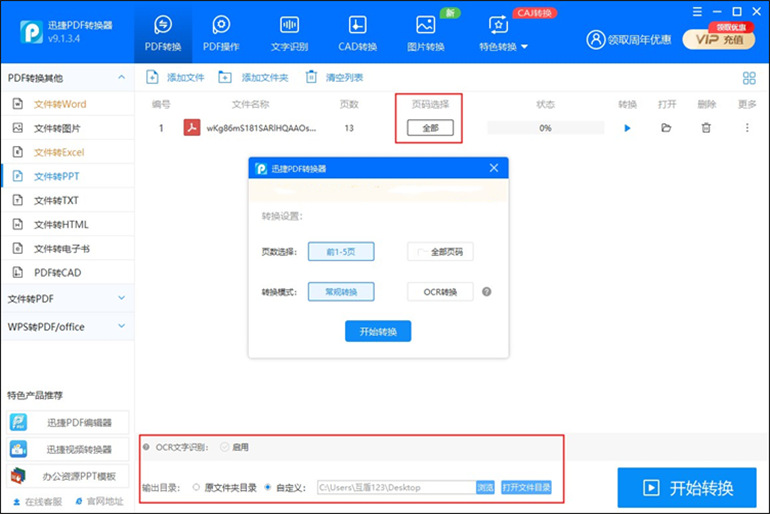
Task: Toggle the grid view icon
Action: (x=749, y=78)
